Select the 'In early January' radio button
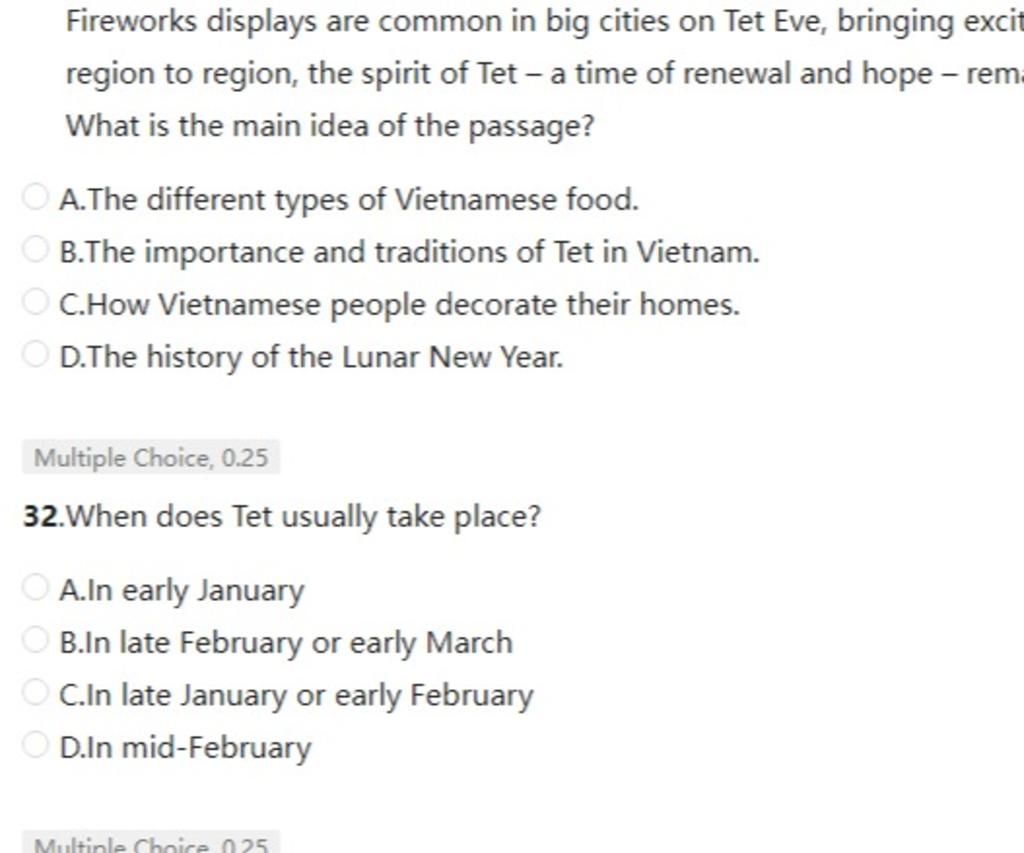Image resolution: width=1024 pixels, height=853 pixels. coord(35,589)
